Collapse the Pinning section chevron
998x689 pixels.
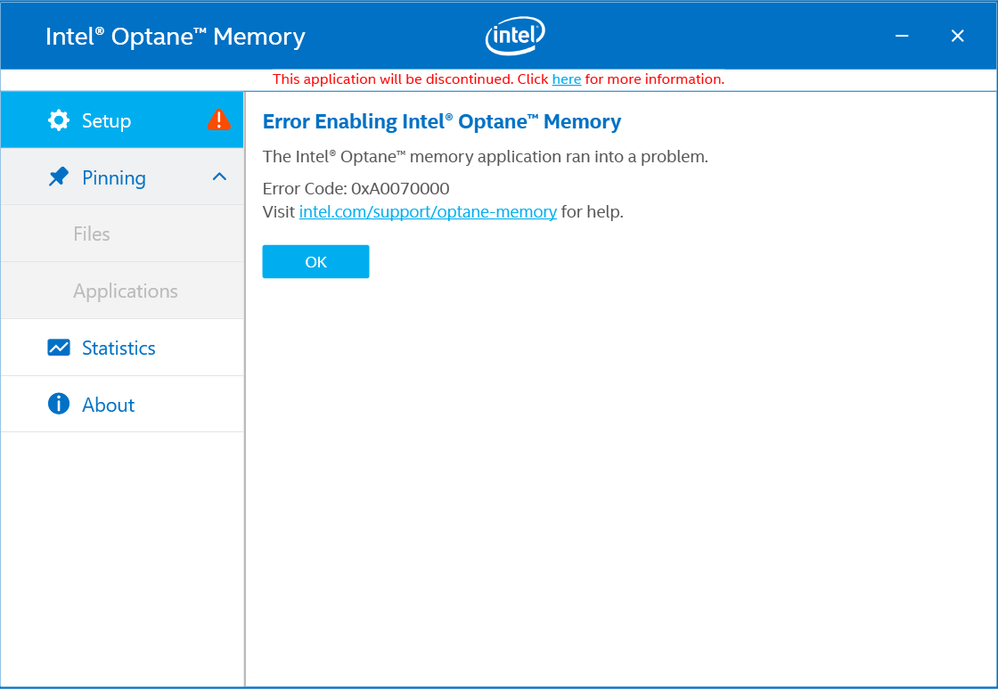[219, 177]
